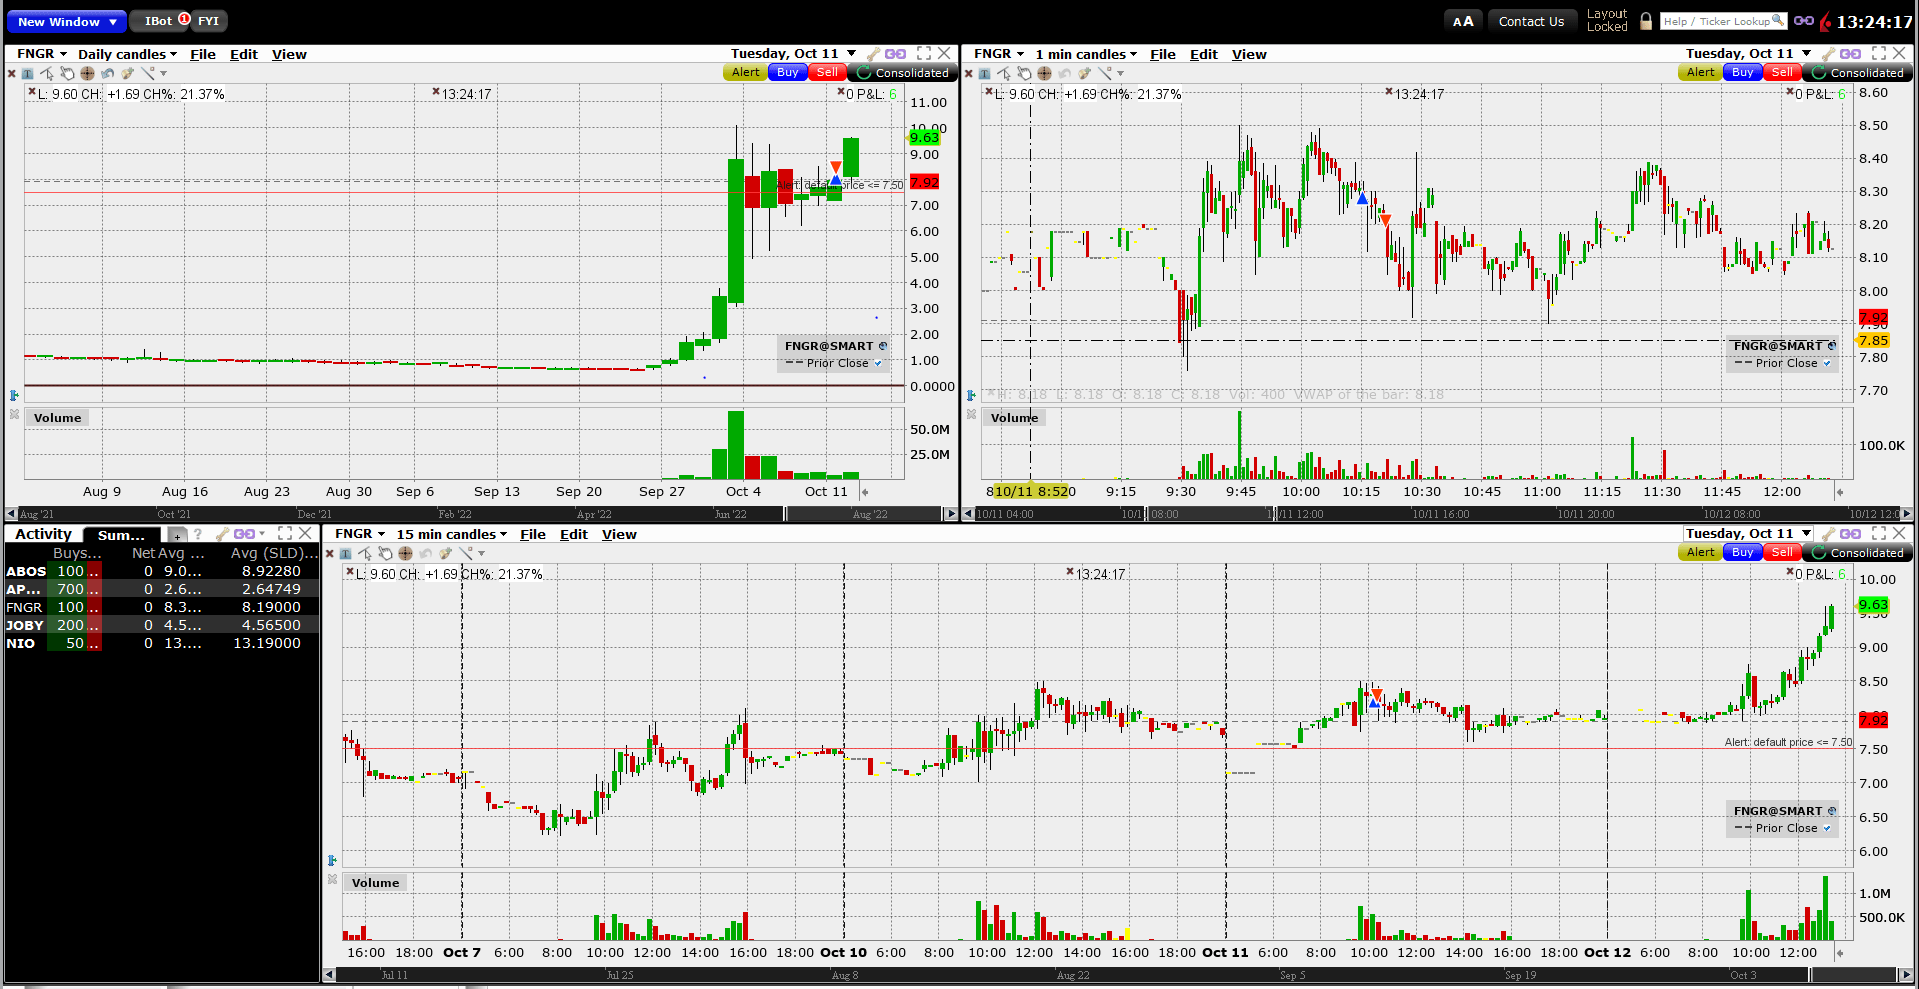Image resolution: width=1919 pixels, height=989 pixels.
Task: Click the chain link grouping icon in daily chart
Action: 896,54
